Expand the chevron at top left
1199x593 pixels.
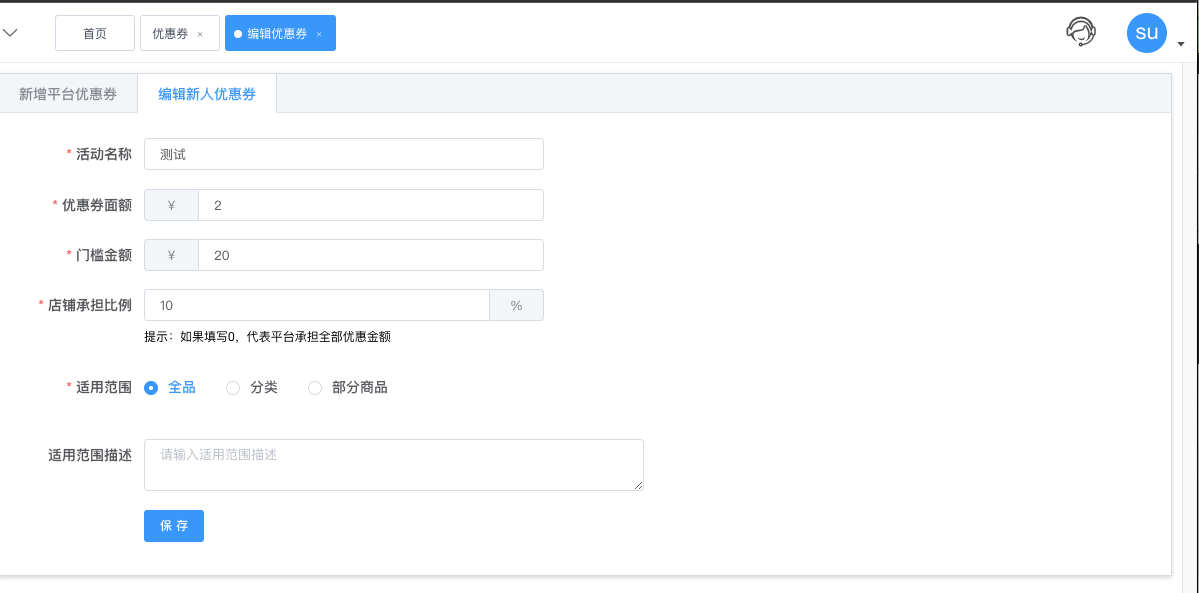(x=9, y=33)
